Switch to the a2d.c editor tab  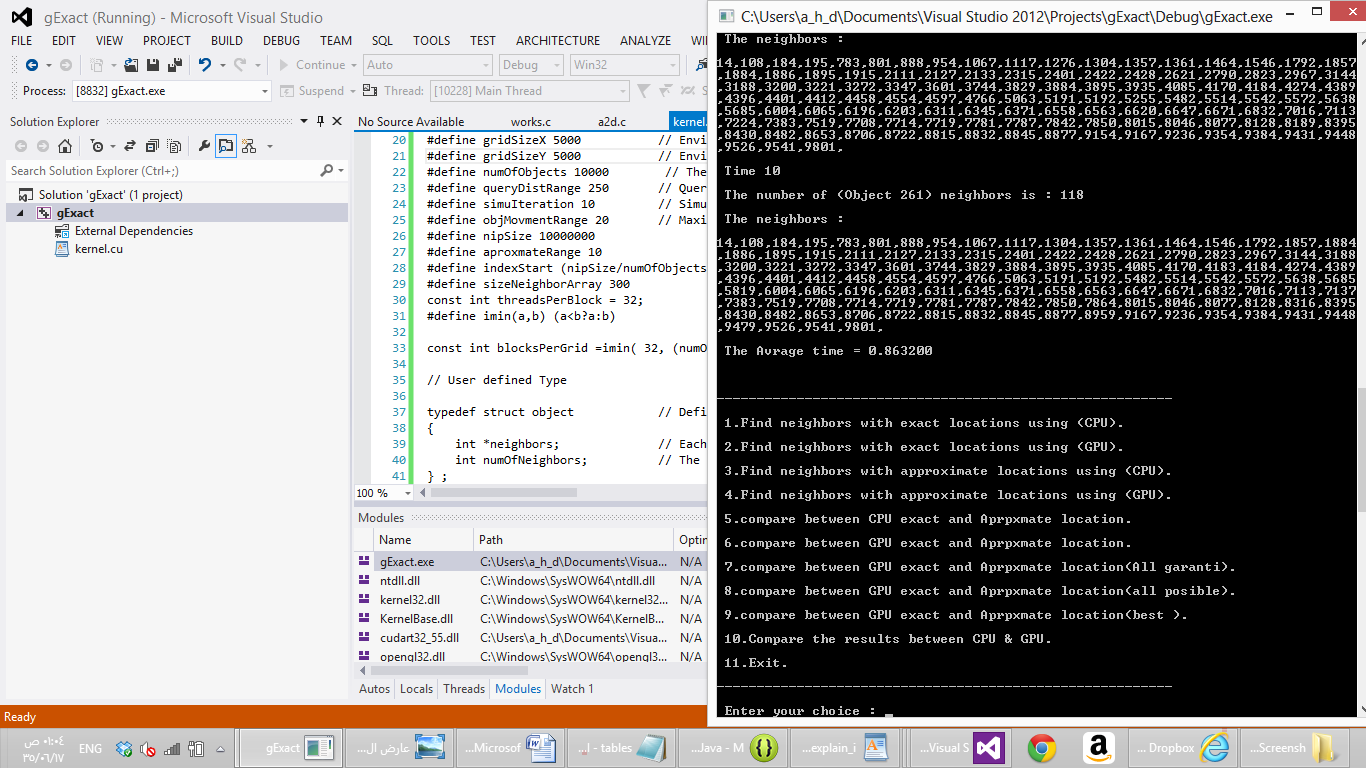612,122
